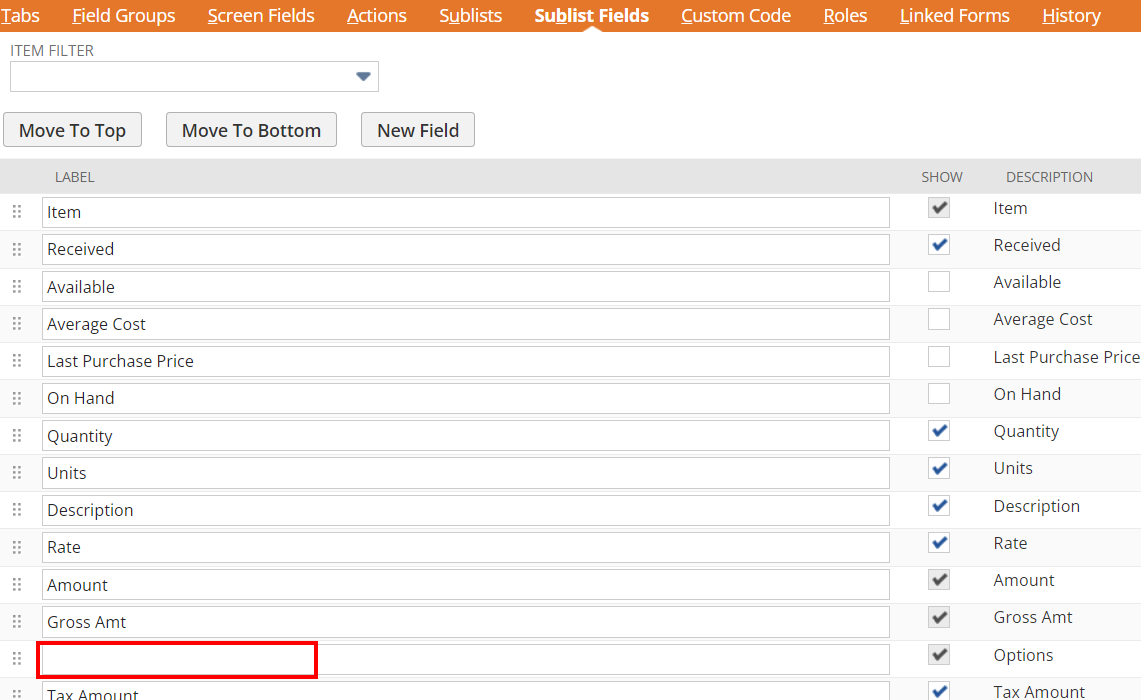Open the Item Filter dropdown
This screenshot has height=700, width=1141.
(x=363, y=77)
